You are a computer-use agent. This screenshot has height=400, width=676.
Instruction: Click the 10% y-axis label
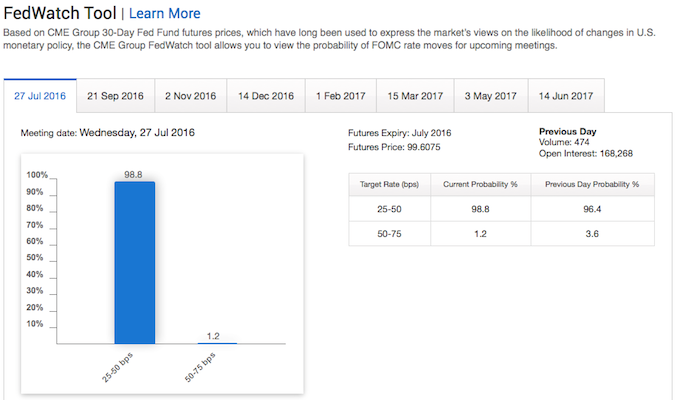pos(35,324)
